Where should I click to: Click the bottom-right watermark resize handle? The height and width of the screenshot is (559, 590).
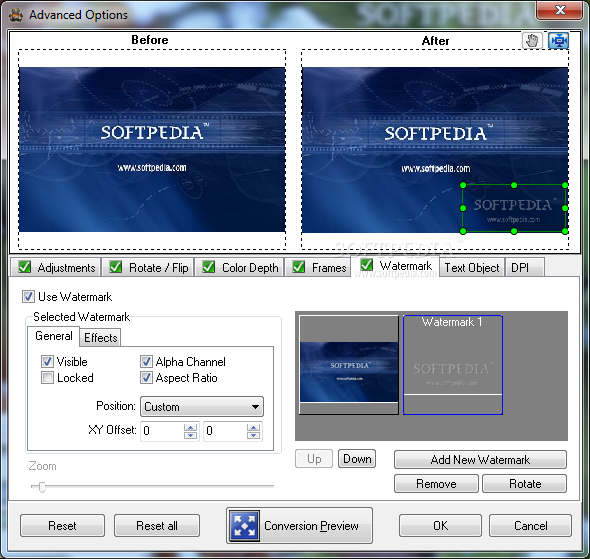565,231
